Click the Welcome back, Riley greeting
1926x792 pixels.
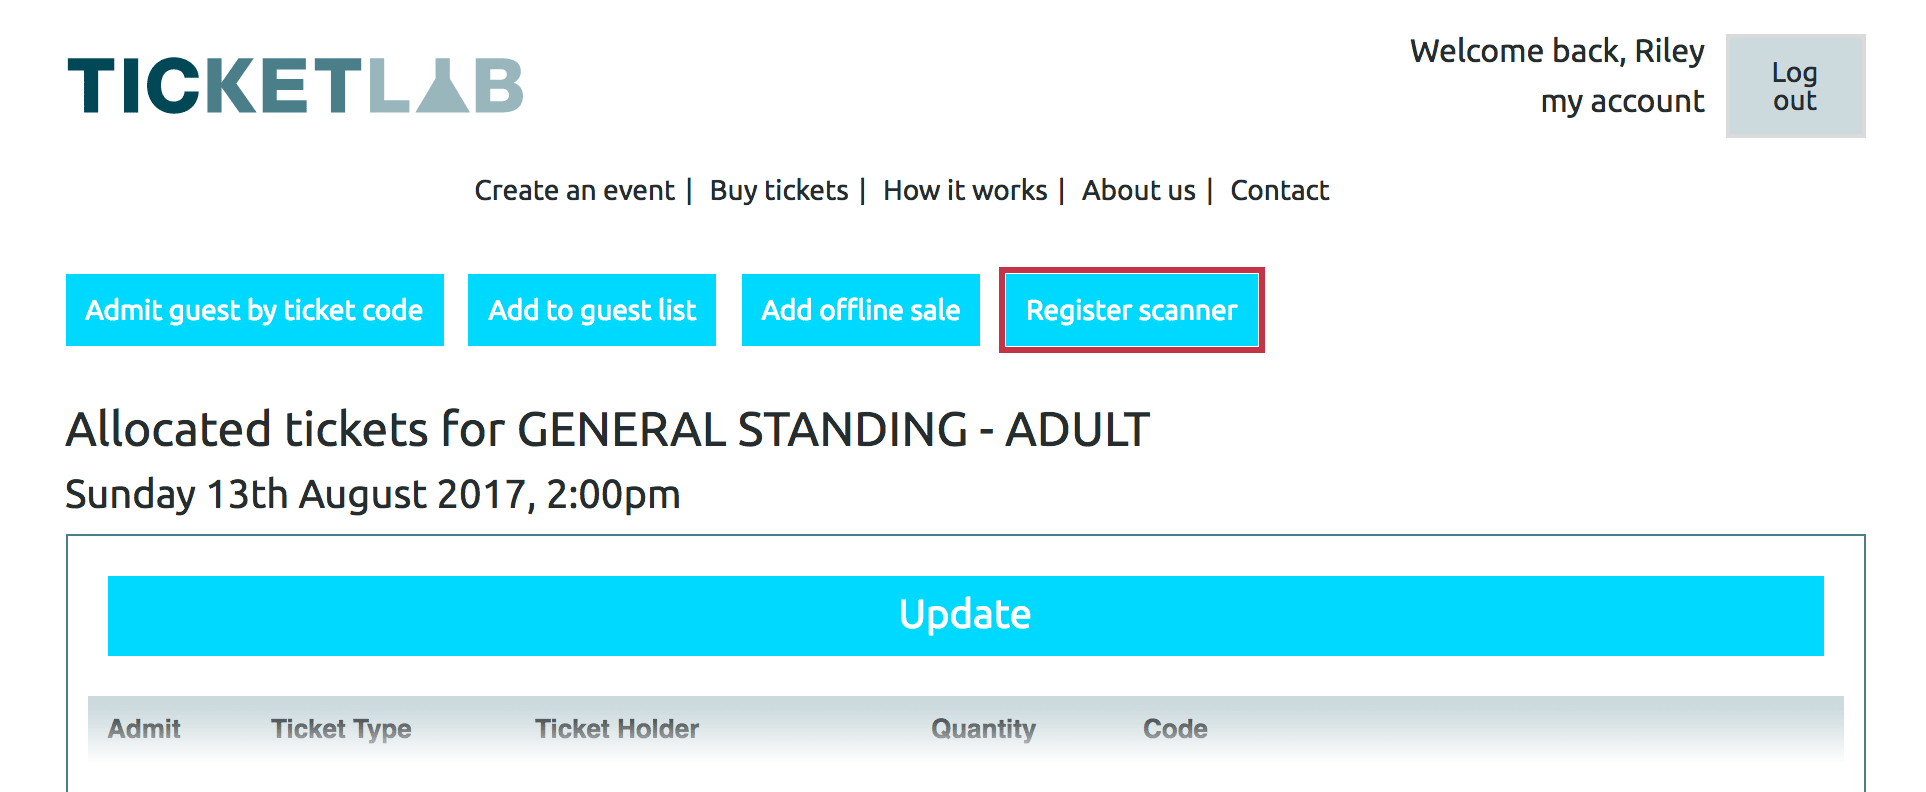1556,51
